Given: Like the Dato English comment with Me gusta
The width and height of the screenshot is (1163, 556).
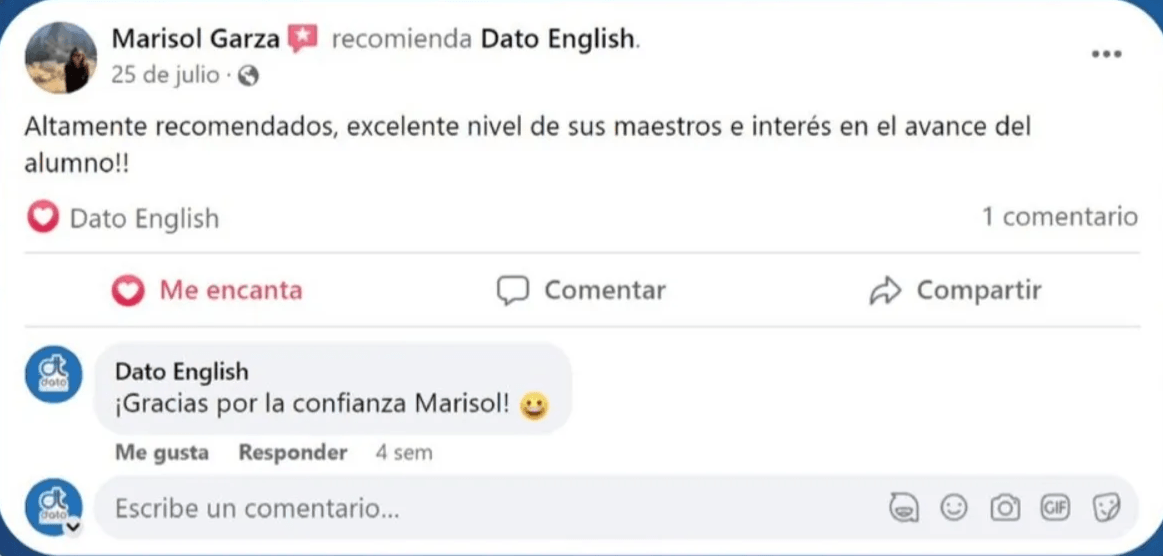Looking at the screenshot, I should click(x=162, y=452).
